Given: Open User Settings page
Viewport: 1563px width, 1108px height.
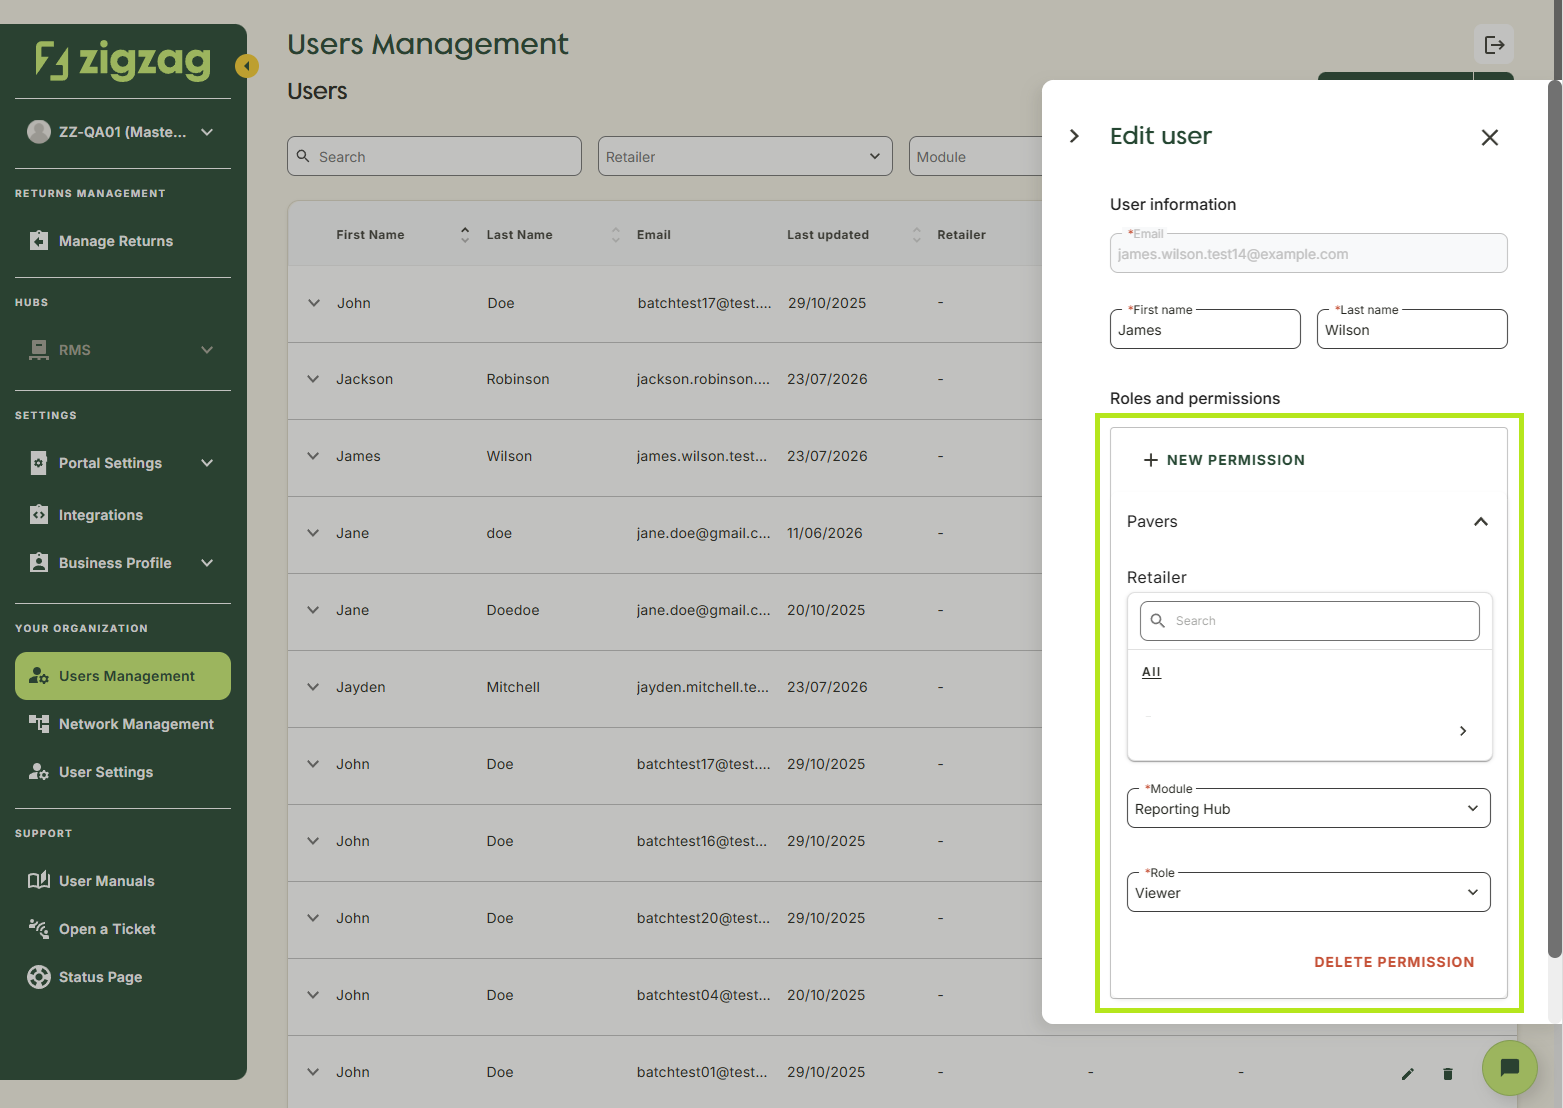Looking at the screenshot, I should pos(123,772).
